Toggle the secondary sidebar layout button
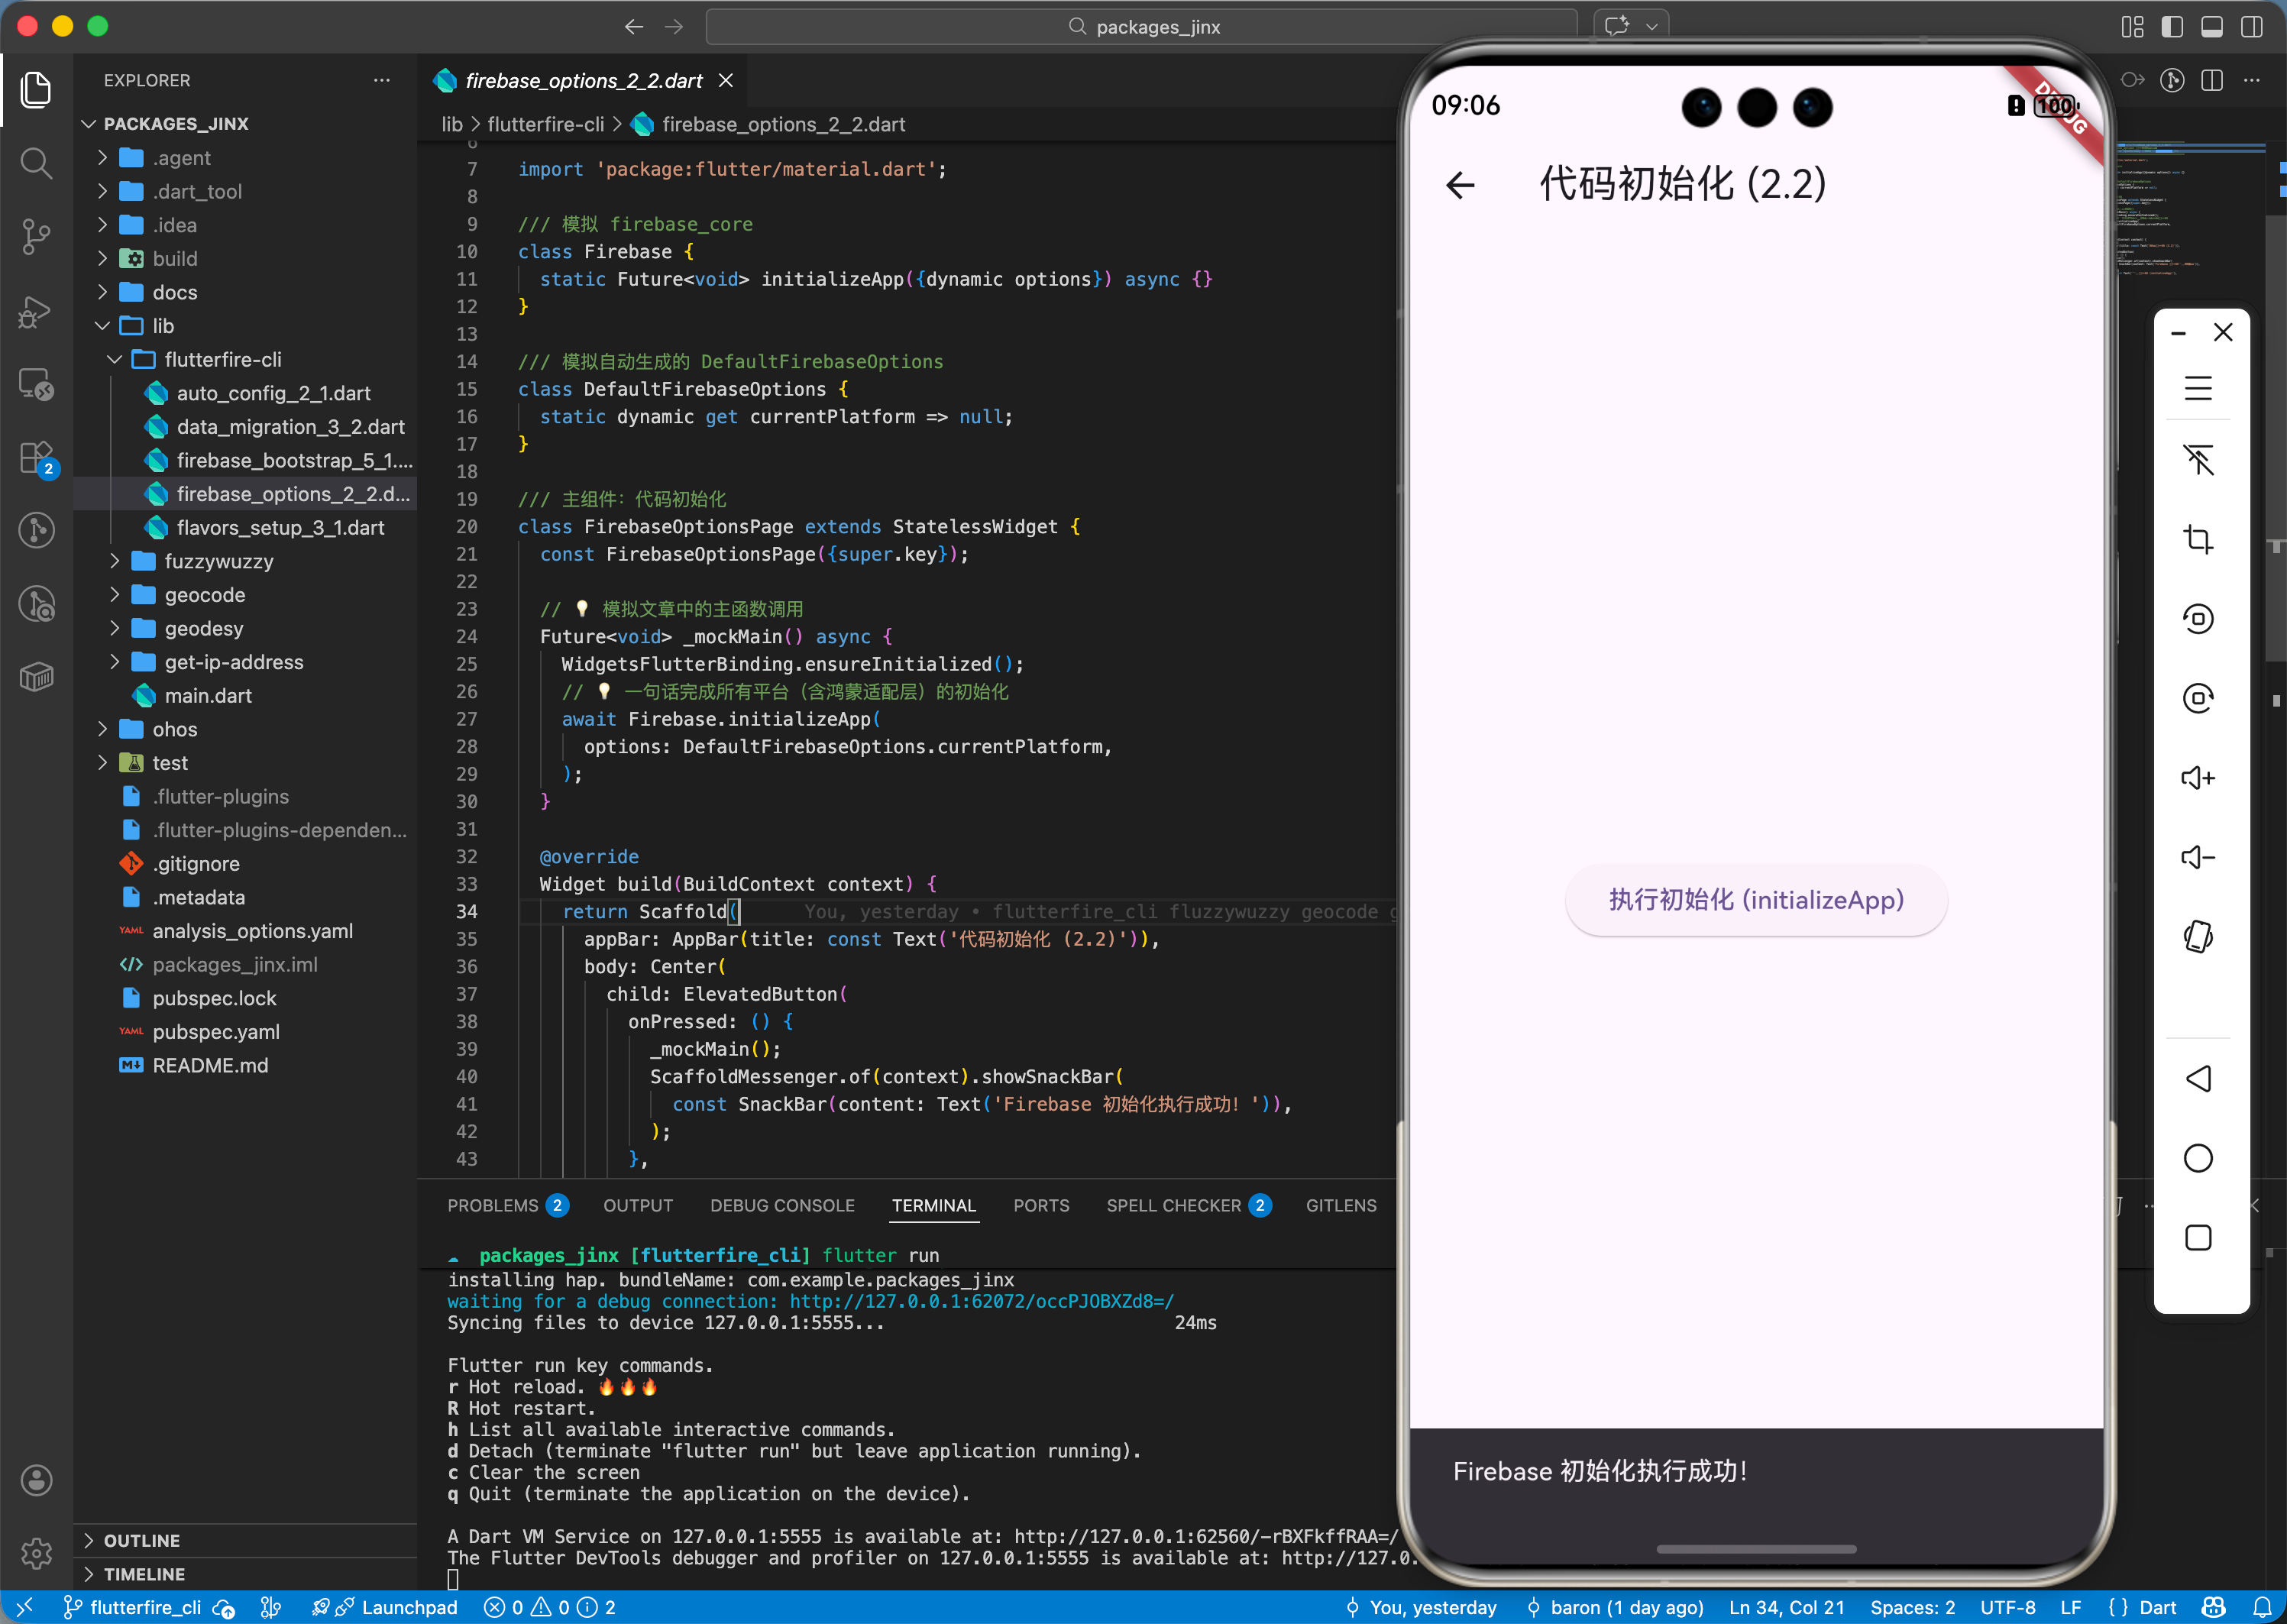2287x1624 pixels. [x=2251, y=27]
